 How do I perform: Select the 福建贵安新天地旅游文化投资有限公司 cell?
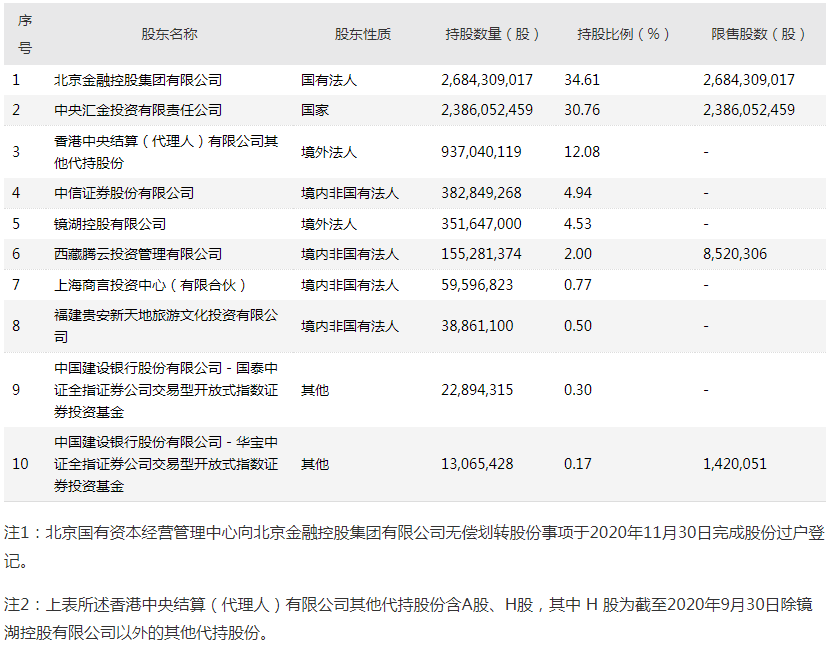(166, 326)
